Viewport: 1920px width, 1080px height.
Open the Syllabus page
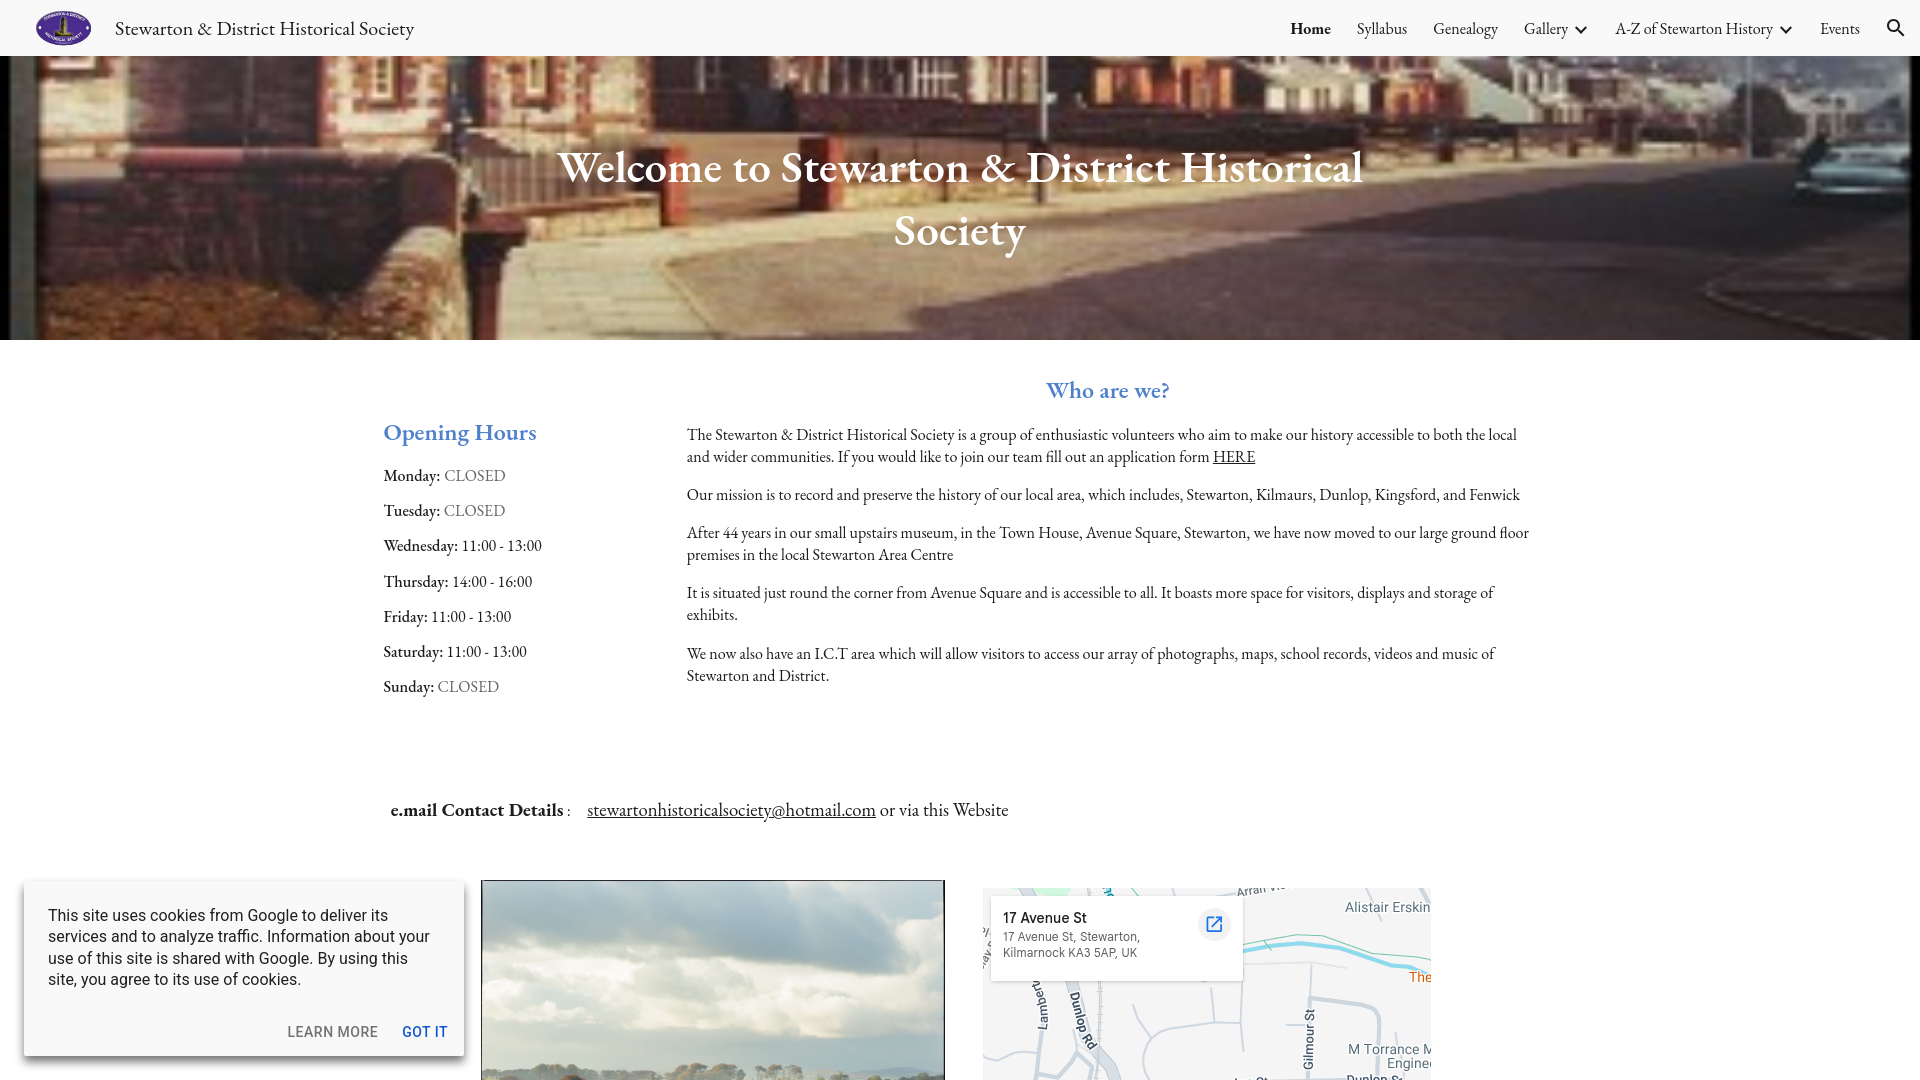click(x=1382, y=29)
